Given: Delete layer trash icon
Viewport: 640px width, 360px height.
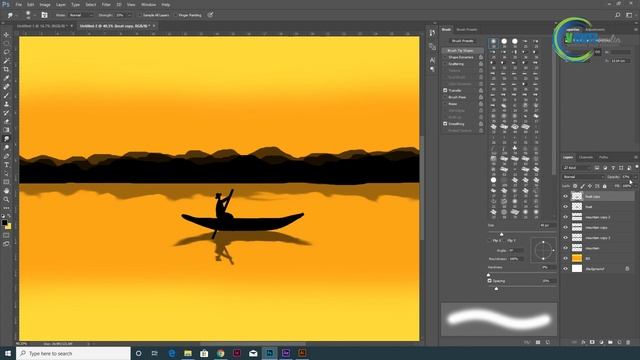Looking at the screenshot, I should coord(628,342).
